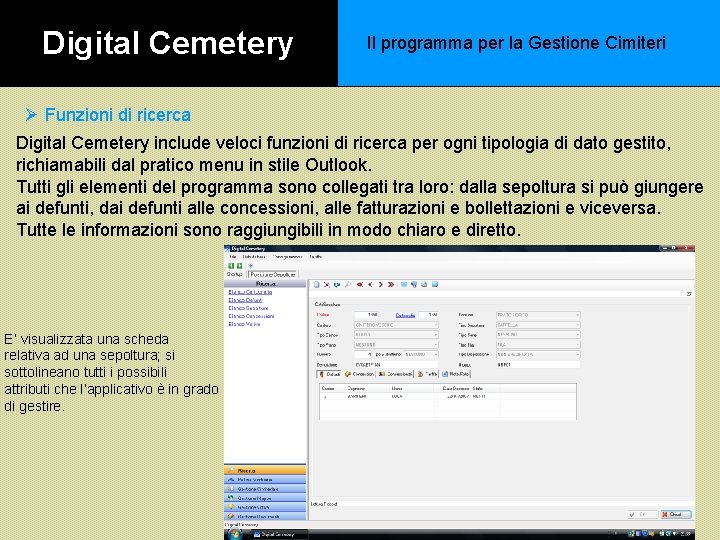Image resolution: width=720 pixels, height=540 pixels.
Task: Click Digital Cemetery taskbar button
Action: pos(278,534)
